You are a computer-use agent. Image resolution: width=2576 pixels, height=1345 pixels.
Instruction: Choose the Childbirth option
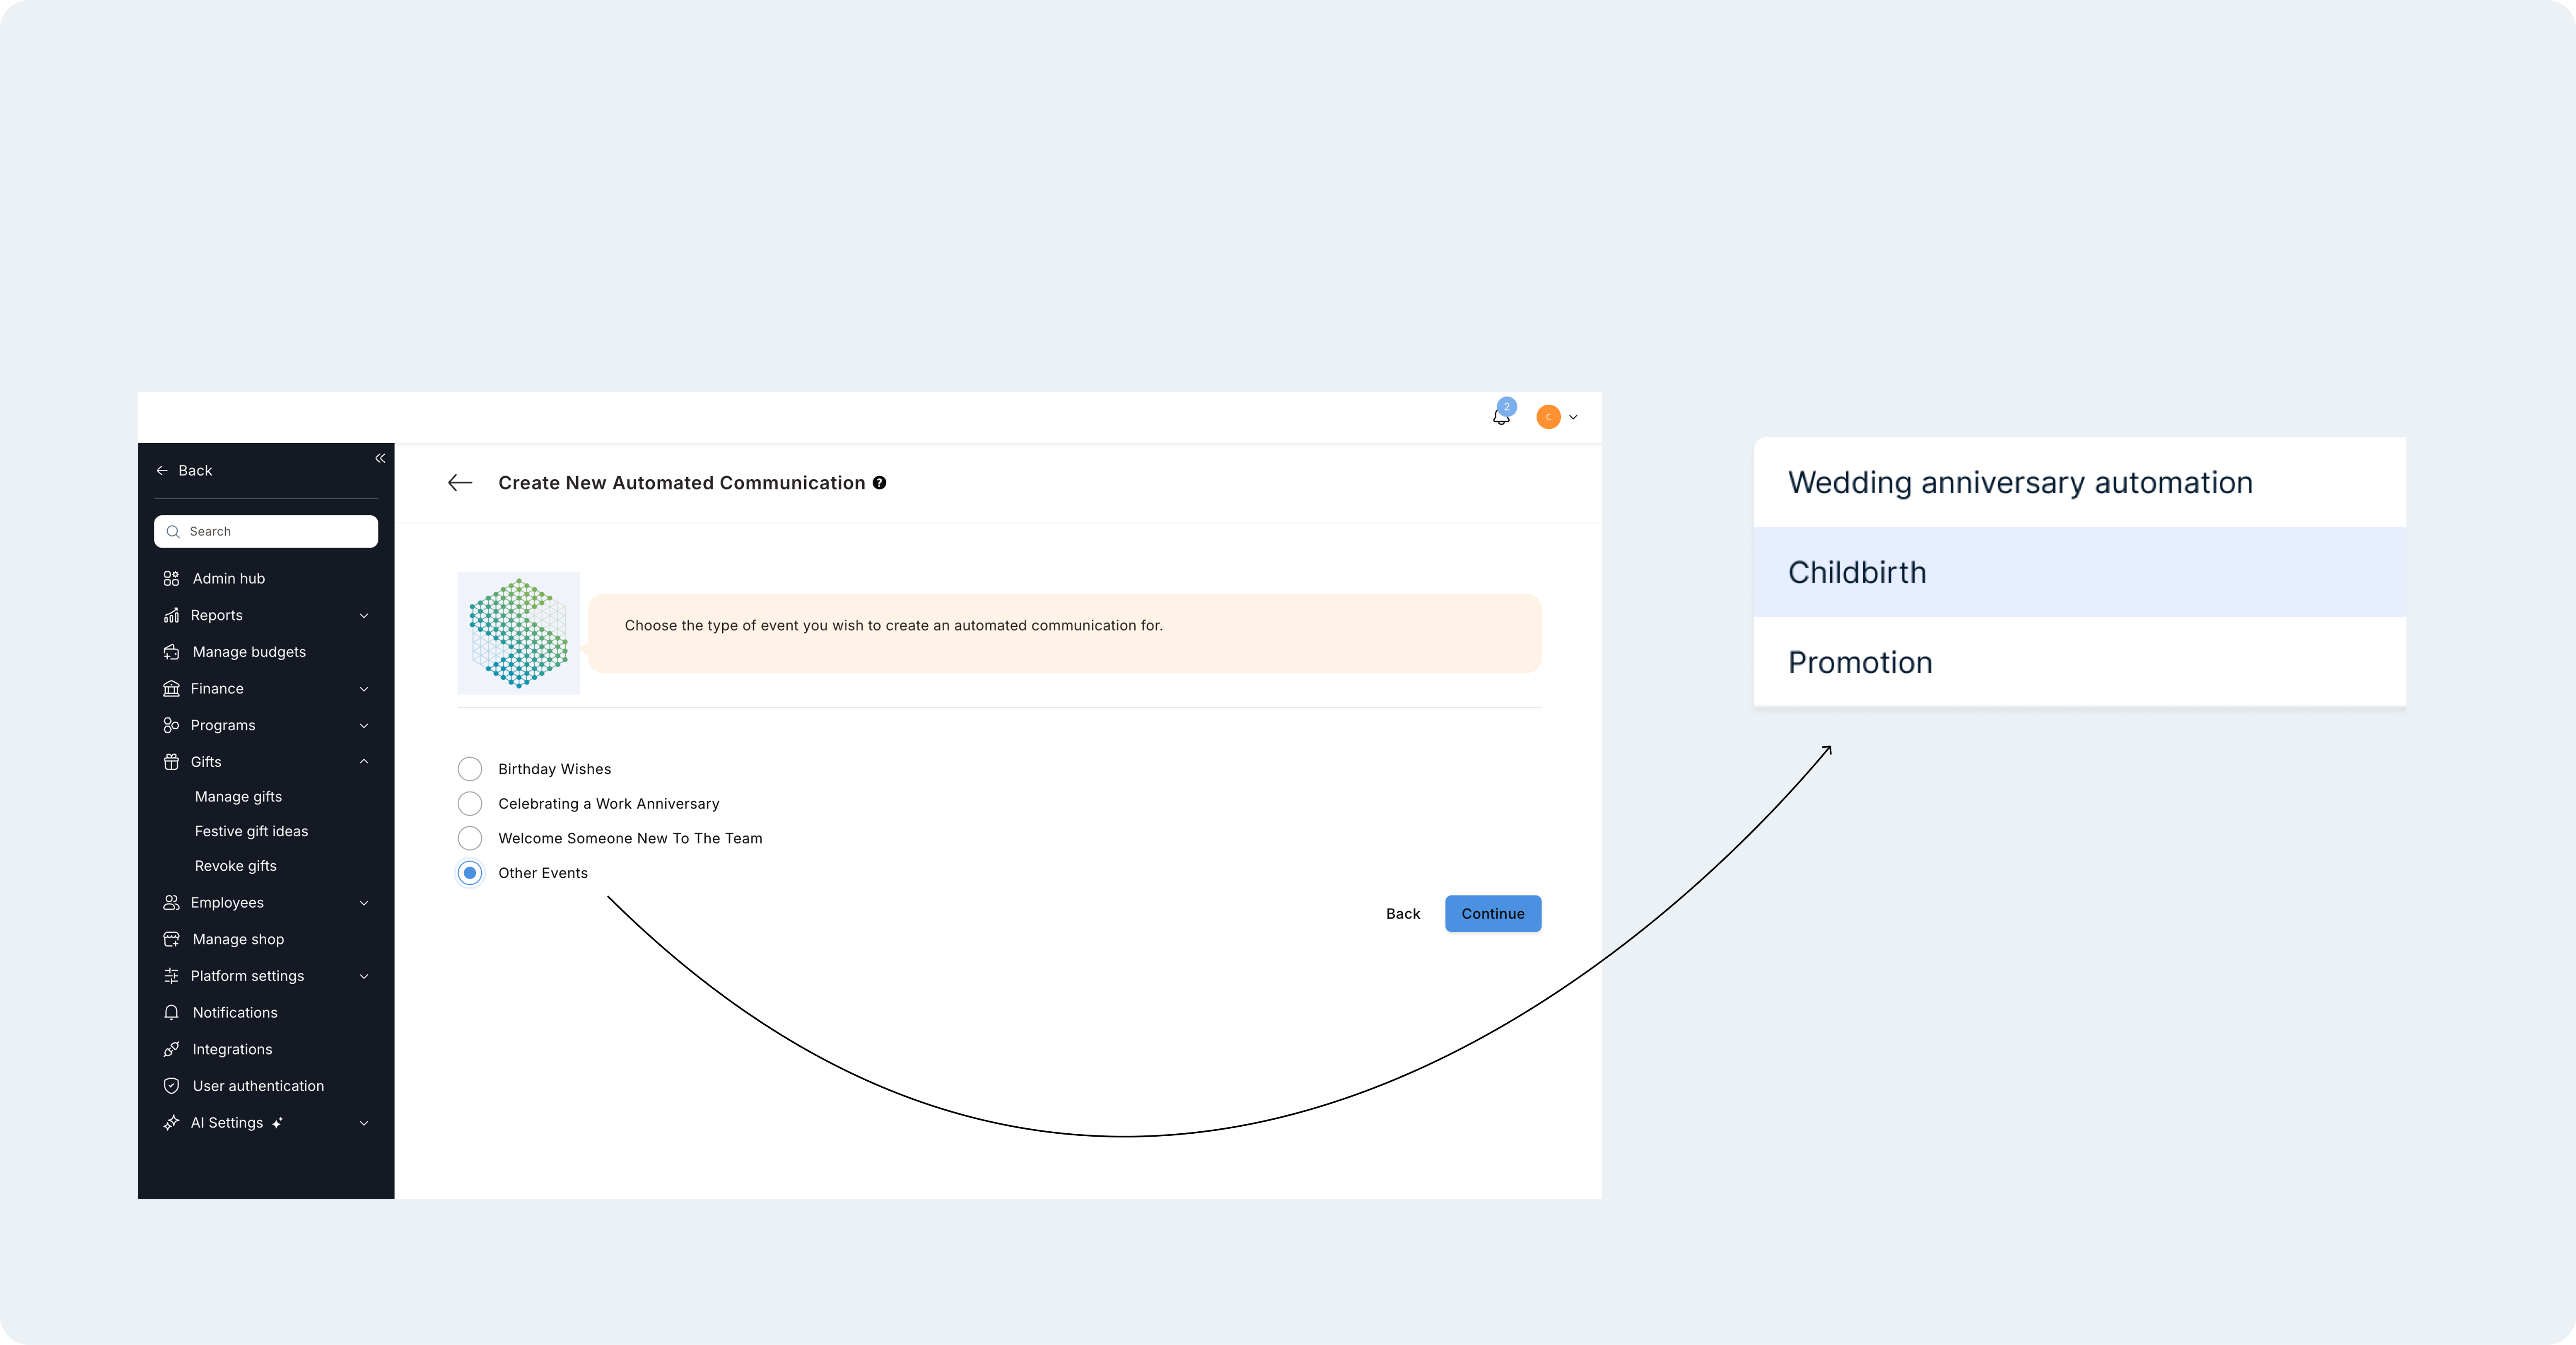tap(2080, 572)
